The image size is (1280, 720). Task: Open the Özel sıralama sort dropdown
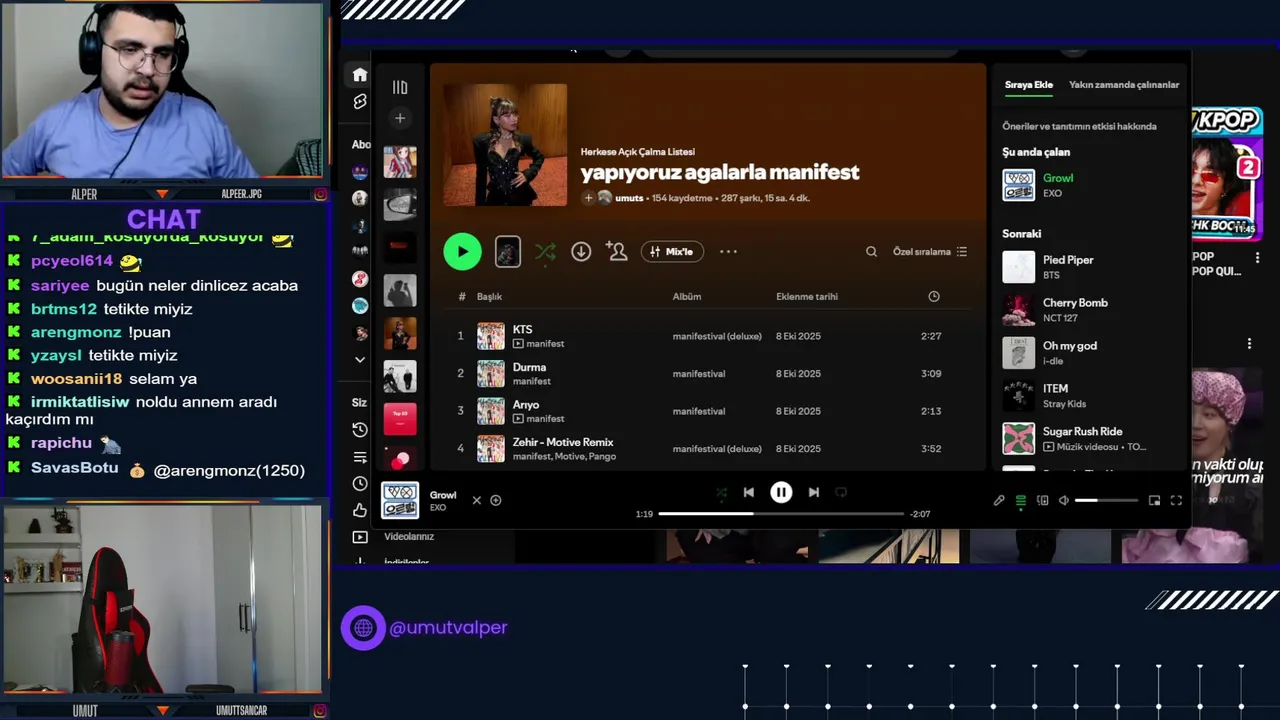pos(930,252)
